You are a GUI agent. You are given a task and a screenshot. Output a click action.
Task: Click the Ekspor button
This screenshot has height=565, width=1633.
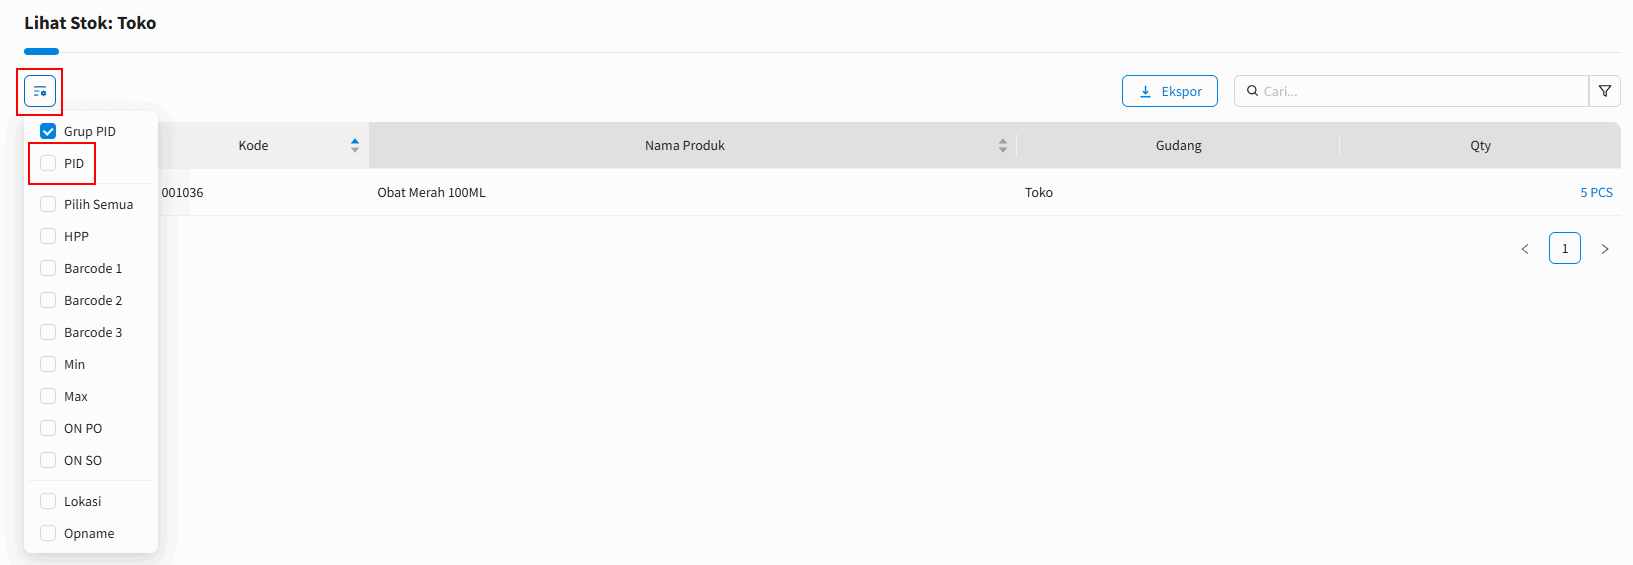tap(1169, 91)
